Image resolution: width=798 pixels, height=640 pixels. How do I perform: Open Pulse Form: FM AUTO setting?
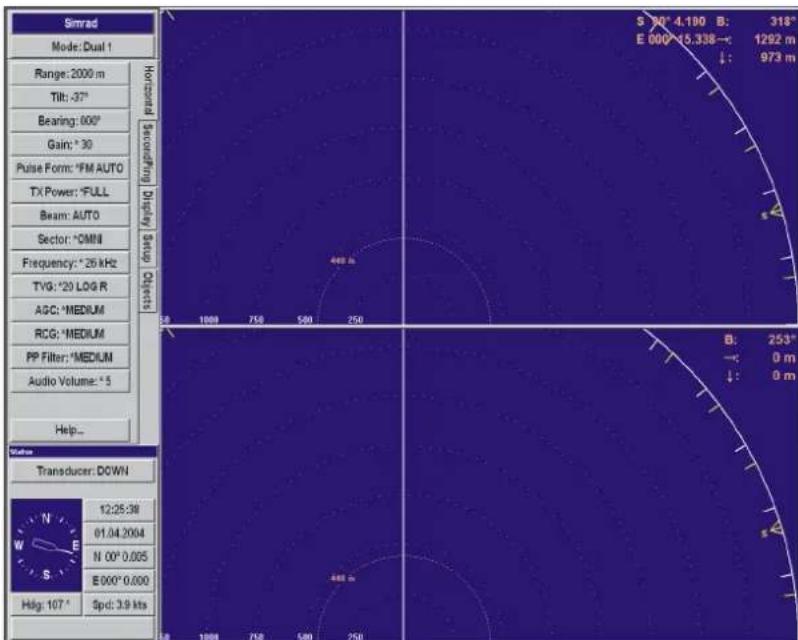70,168
